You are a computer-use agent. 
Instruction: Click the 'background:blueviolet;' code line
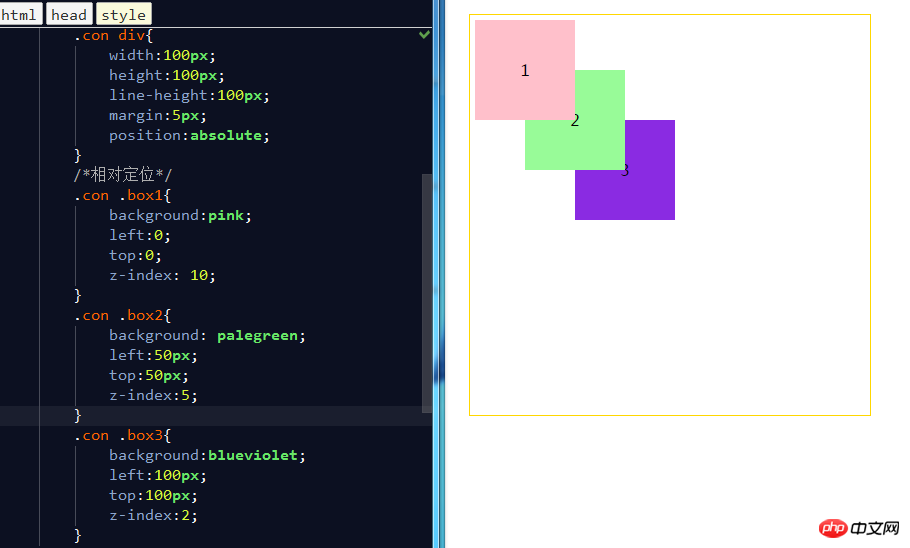(207, 455)
